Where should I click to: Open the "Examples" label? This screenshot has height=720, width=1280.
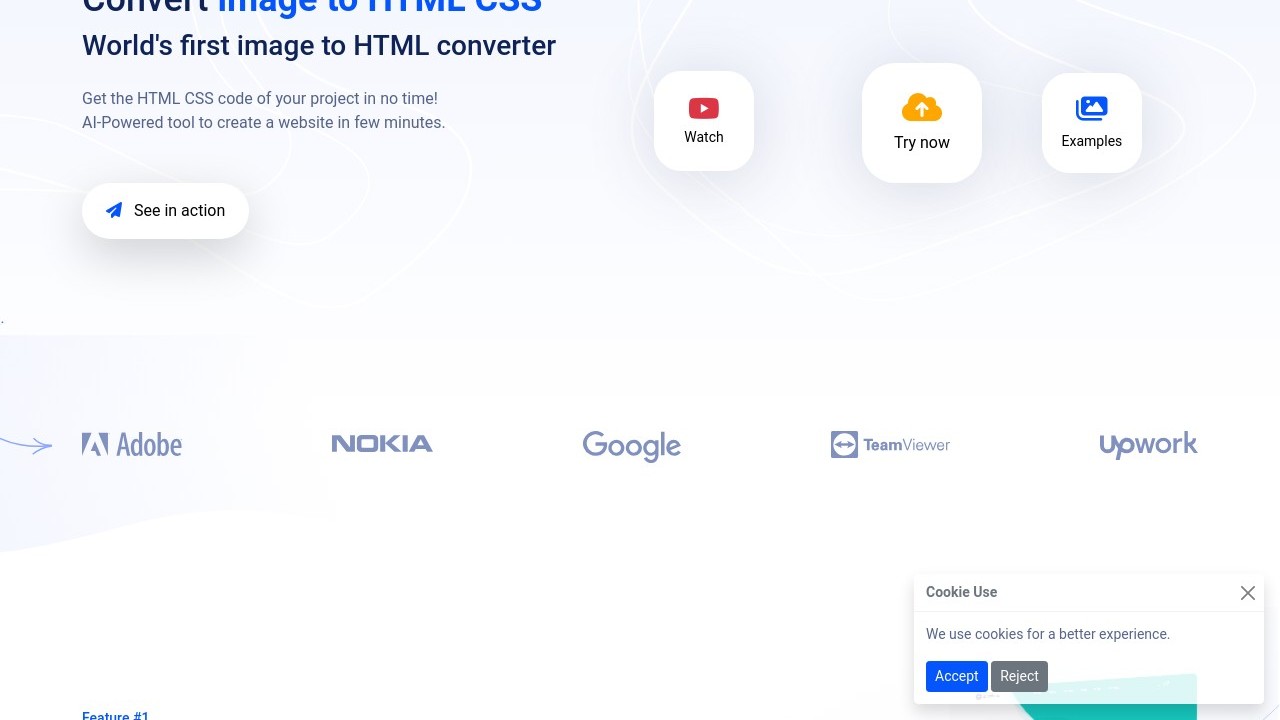[1091, 141]
